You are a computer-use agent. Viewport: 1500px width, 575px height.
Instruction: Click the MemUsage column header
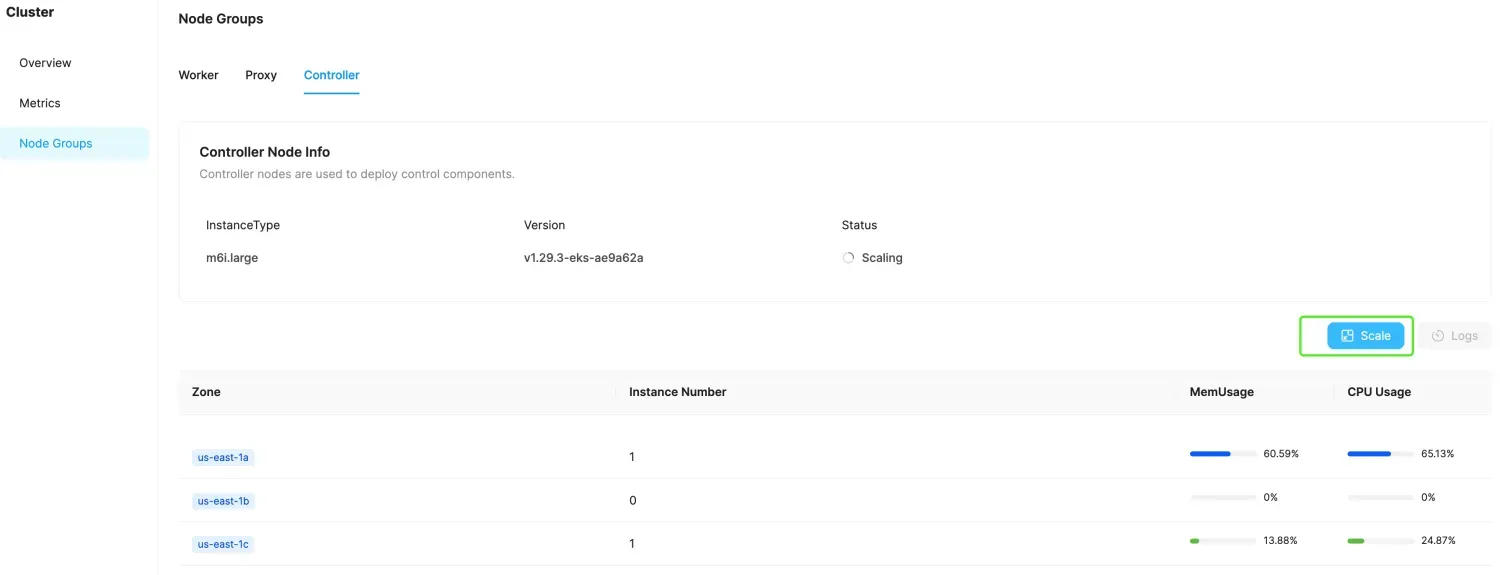pos(1221,392)
